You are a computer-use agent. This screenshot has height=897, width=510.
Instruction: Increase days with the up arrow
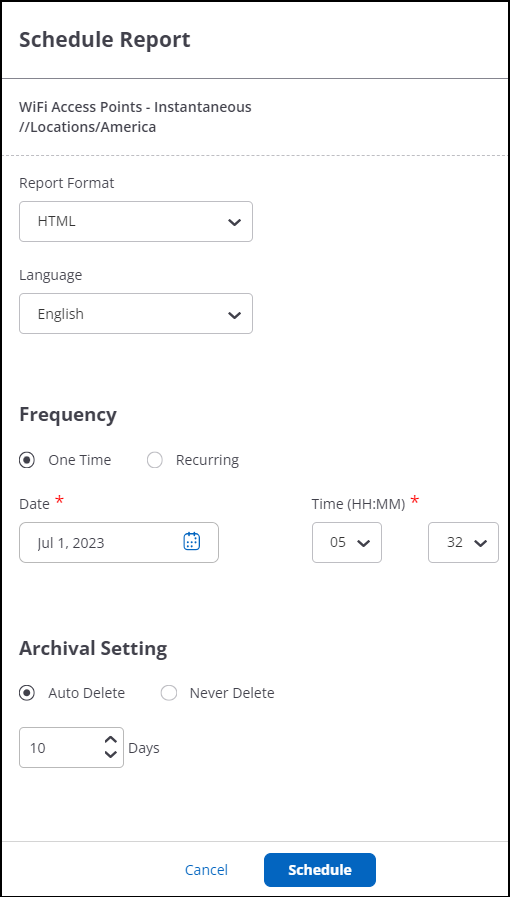111,740
